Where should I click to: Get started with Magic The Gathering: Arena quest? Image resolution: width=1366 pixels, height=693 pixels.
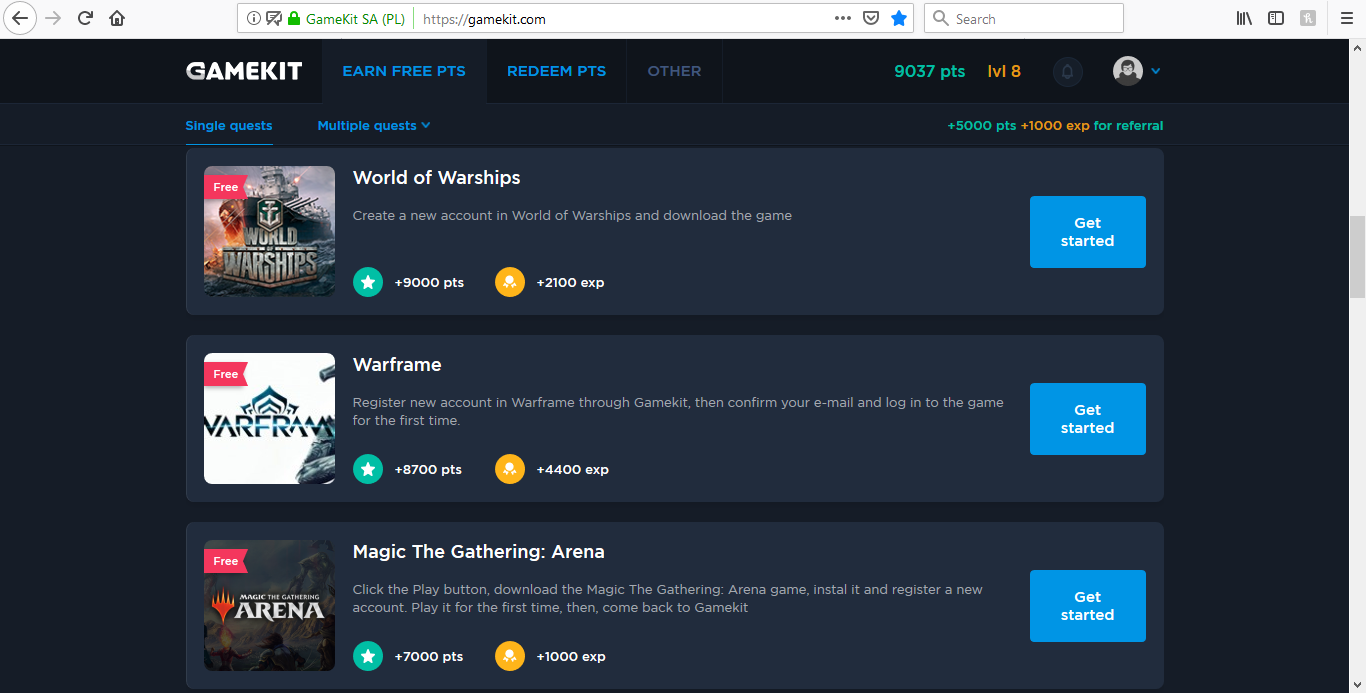[x=1088, y=606]
